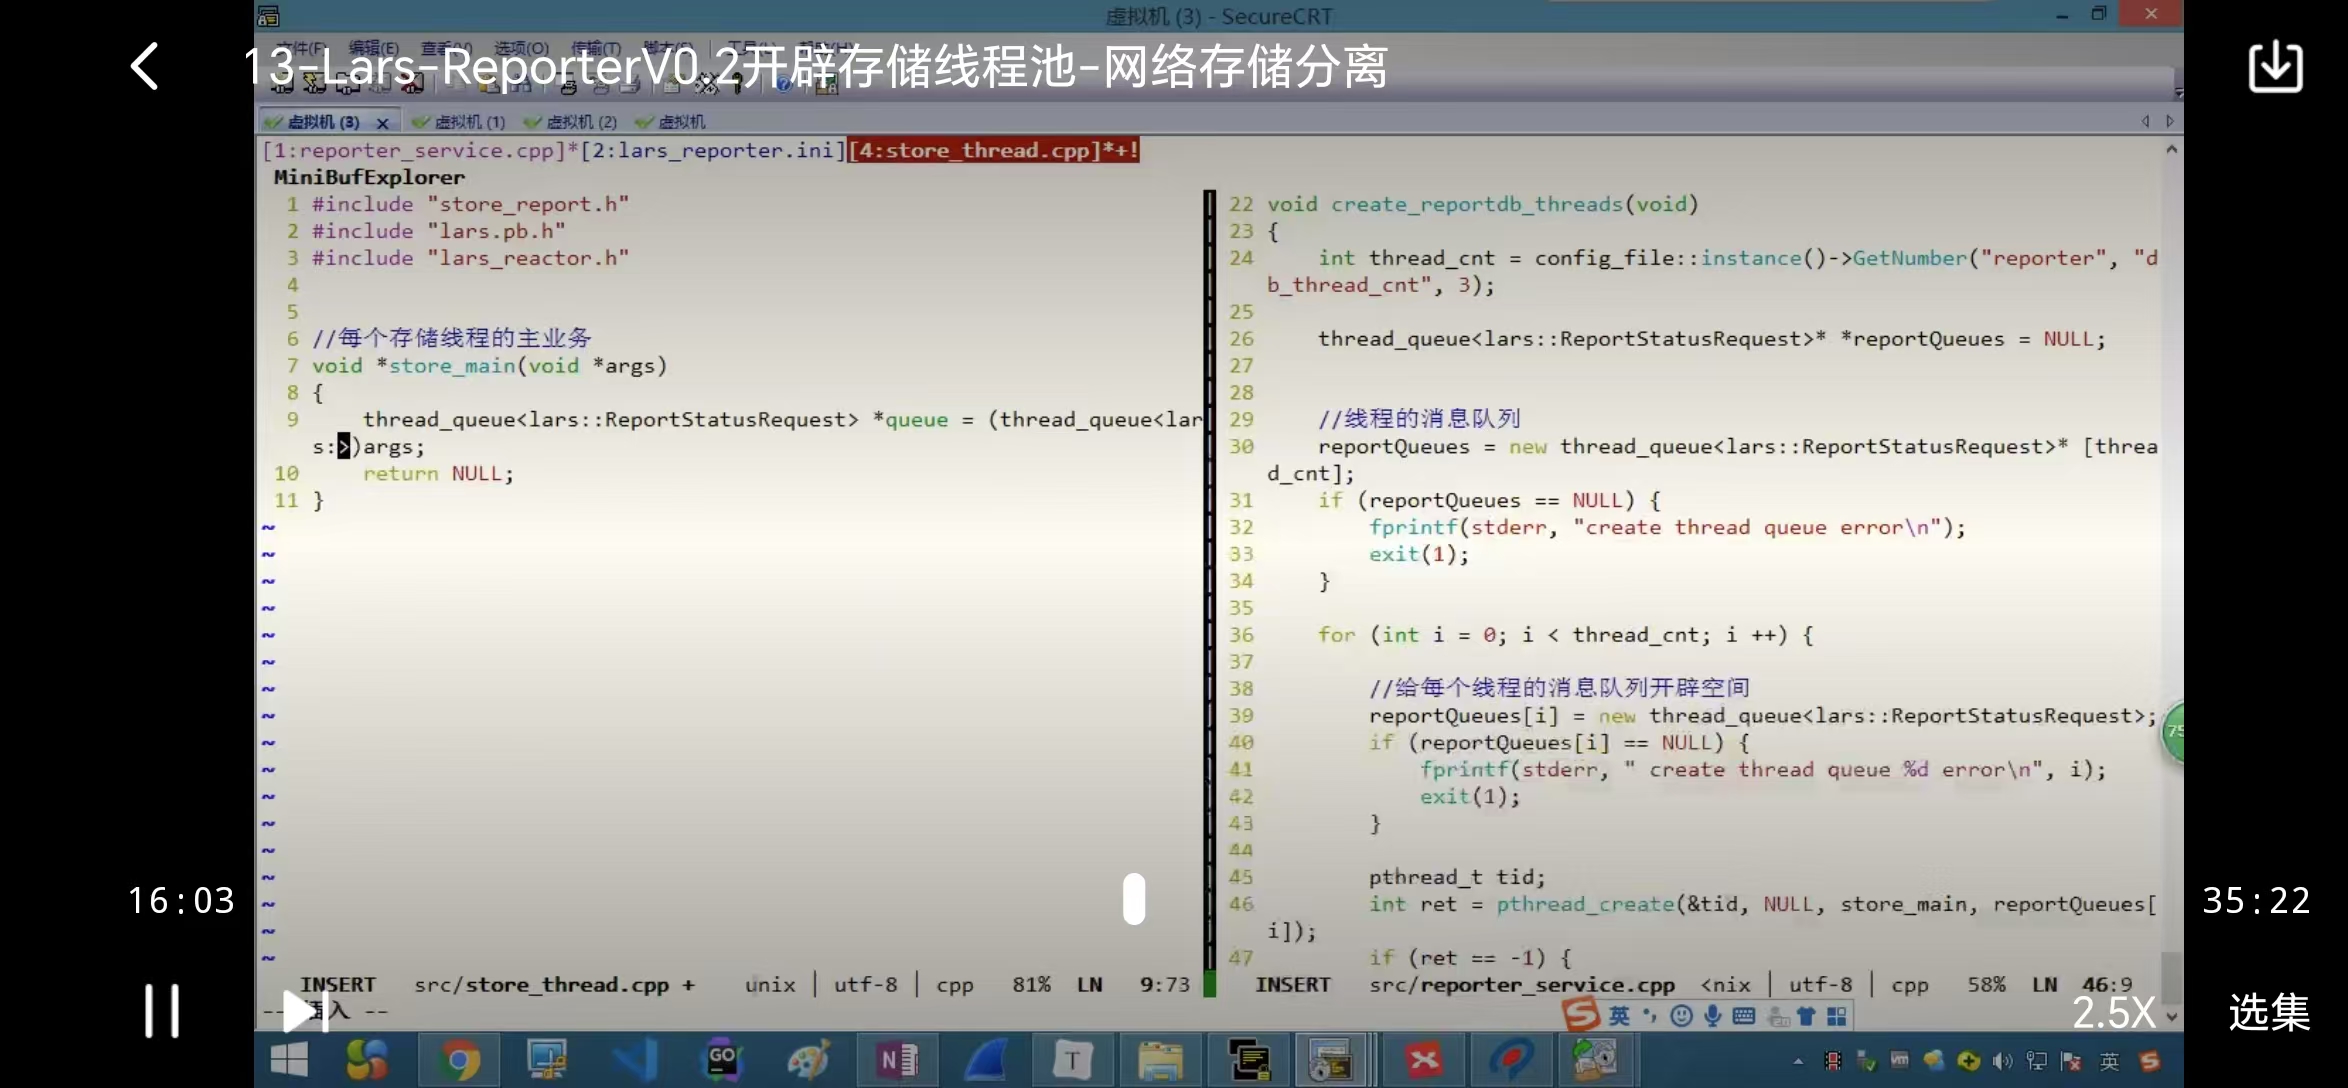
Task: Open the 2.5X playback speed selector
Action: pos(2112,1013)
